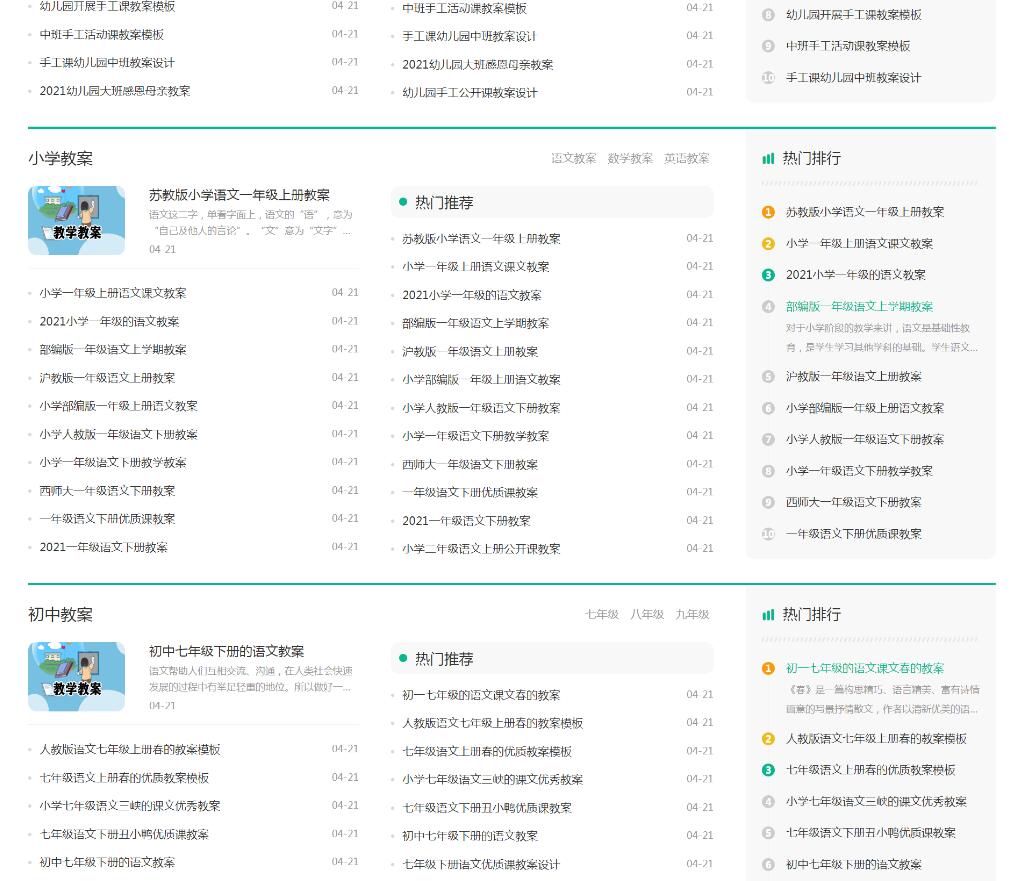Open the featured article 初中七年级下册的语文教案 beside the thumbnail

coord(226,652)
